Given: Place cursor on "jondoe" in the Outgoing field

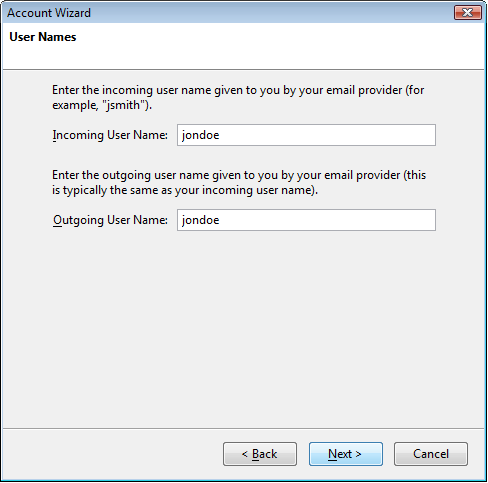Looking at the screenshot, I should tap(200, 220).
